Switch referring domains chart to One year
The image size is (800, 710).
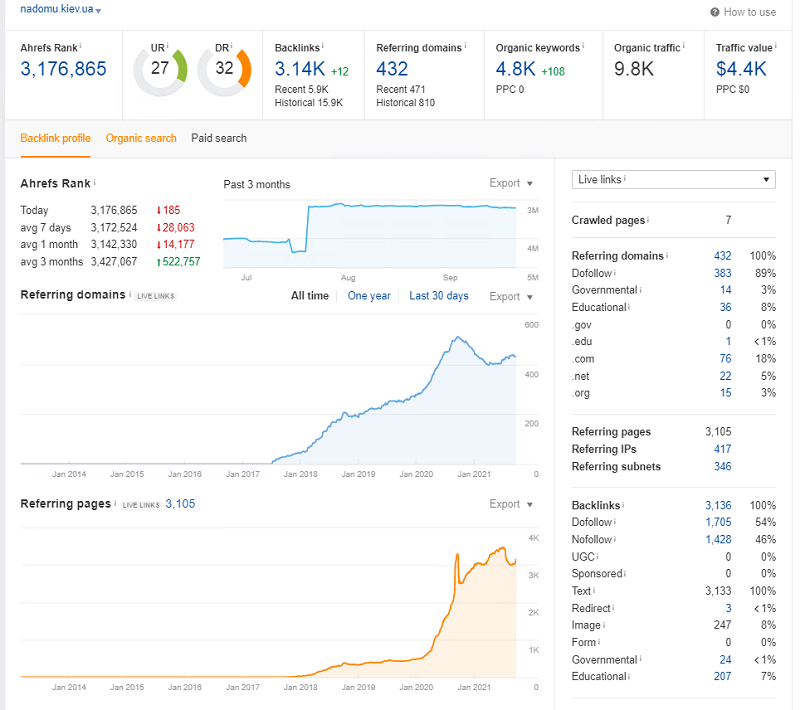point(369,296)
